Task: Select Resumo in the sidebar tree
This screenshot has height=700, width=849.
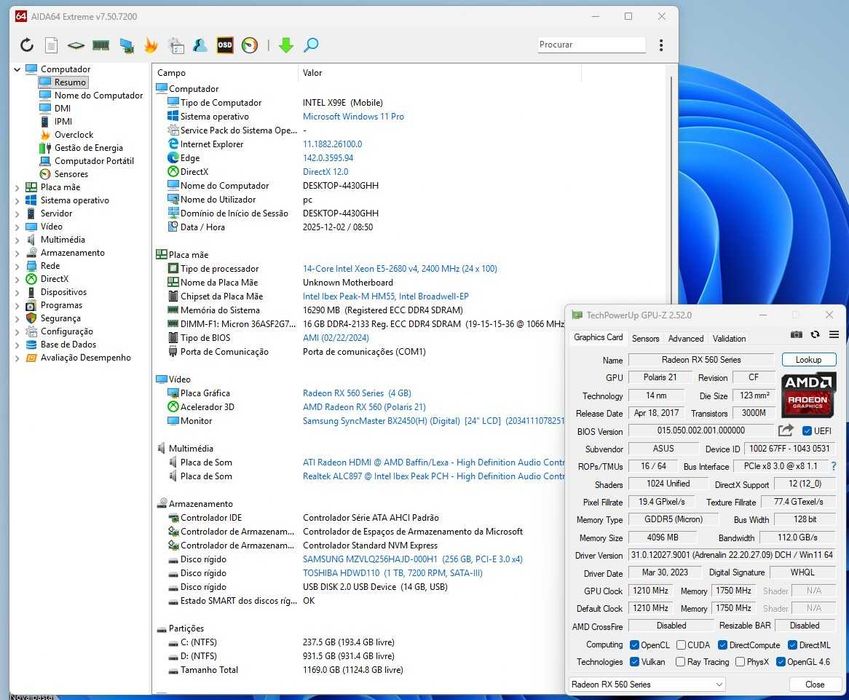Action: [x=70, y=82]
